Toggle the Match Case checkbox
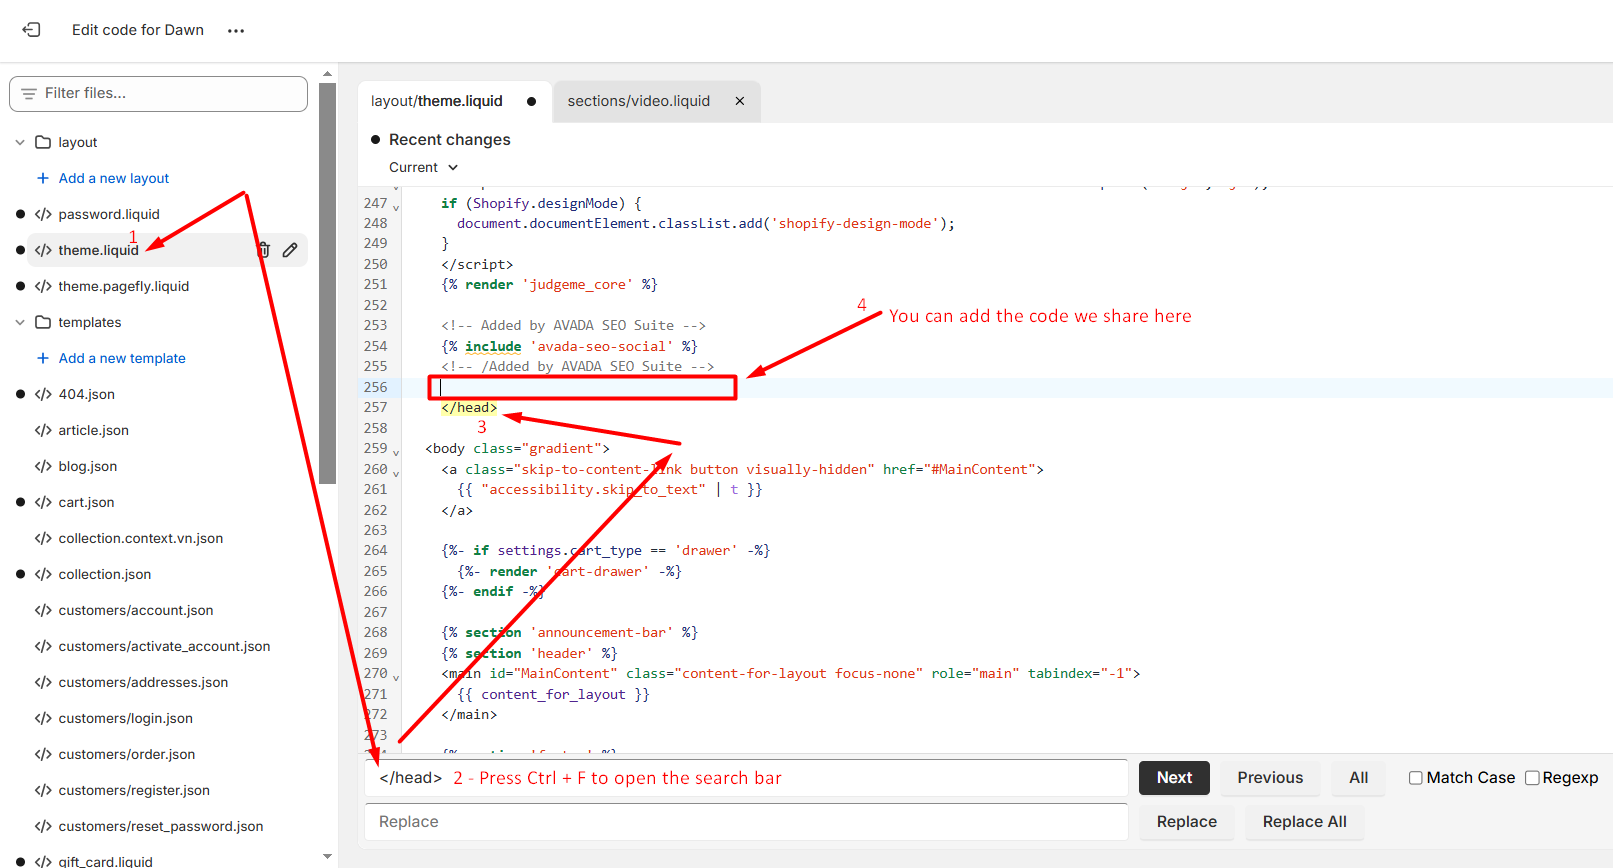 [1416, 778]
